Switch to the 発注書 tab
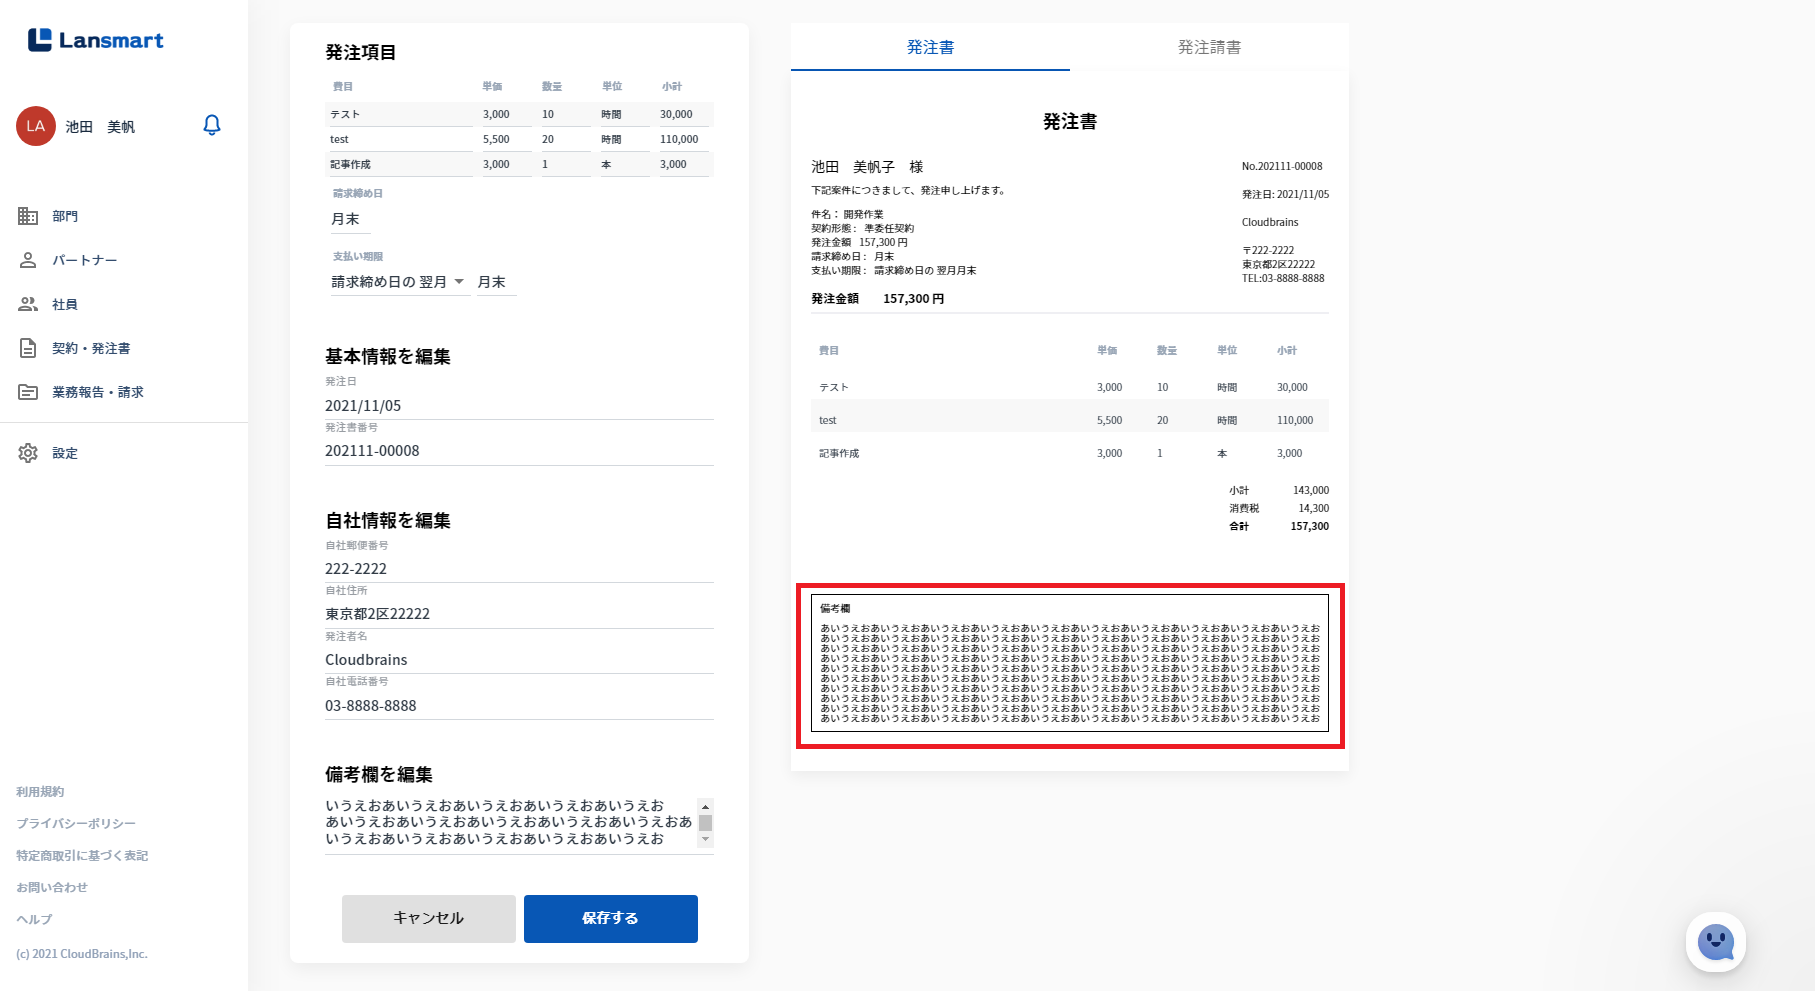This screenshot has width=1815, height=991. pos(930,47)
